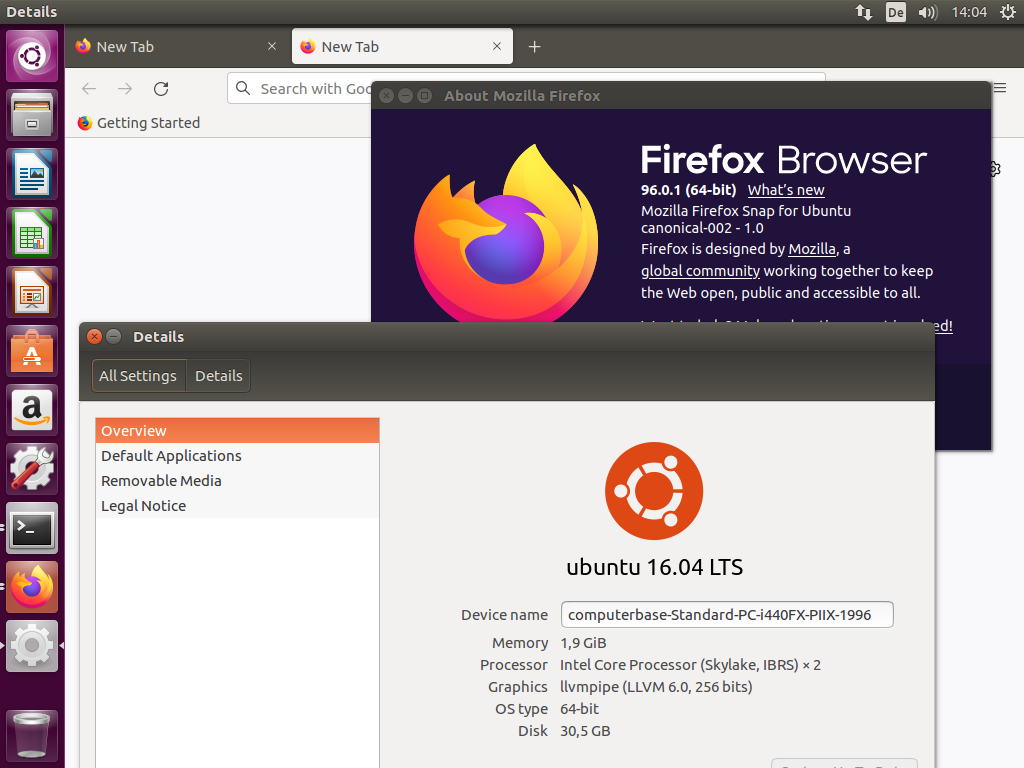Open the Files manager from launcher

32,116
